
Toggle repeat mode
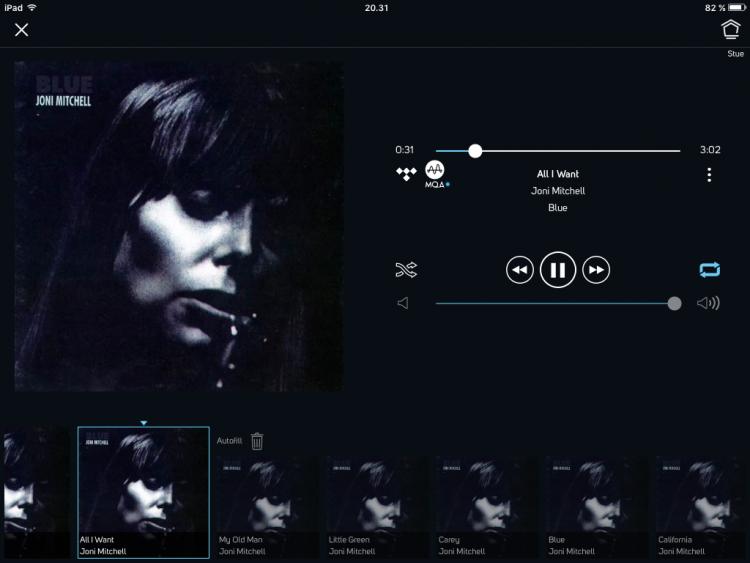click(x=709, y=270)
